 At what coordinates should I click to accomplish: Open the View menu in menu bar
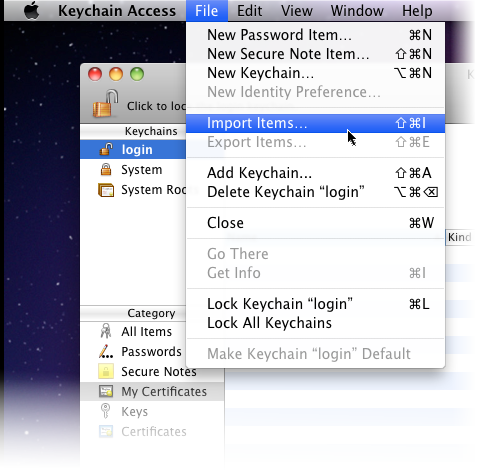(297, 11)
